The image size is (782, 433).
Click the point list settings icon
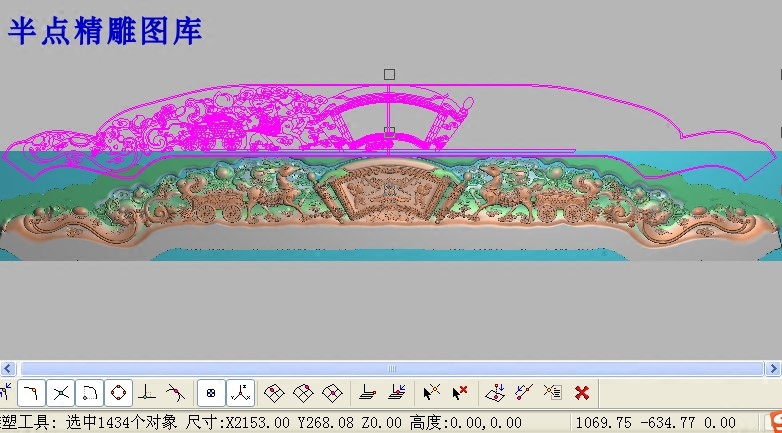pos(553,392)
